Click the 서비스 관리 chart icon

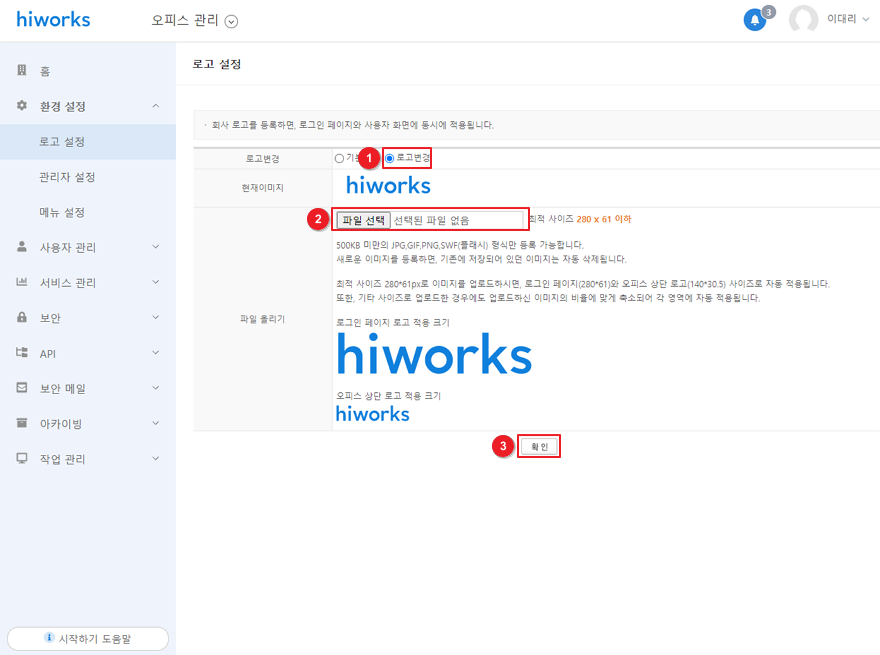coord(22,282)
